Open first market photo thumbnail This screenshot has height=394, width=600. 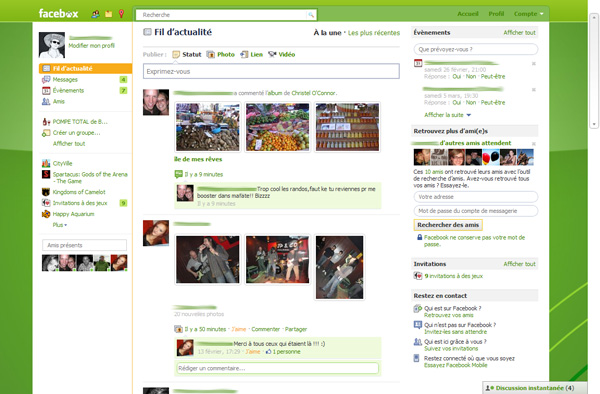pyautogui.click(x=208, y=127)
